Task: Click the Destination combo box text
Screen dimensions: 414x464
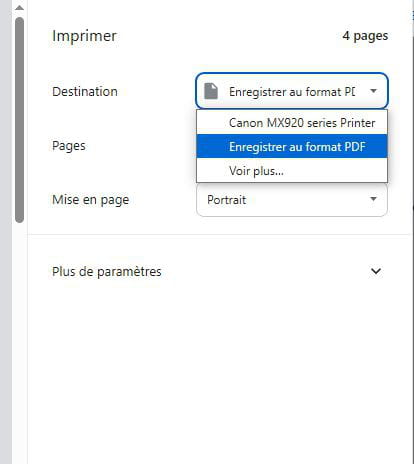Action: click(292, 92)
